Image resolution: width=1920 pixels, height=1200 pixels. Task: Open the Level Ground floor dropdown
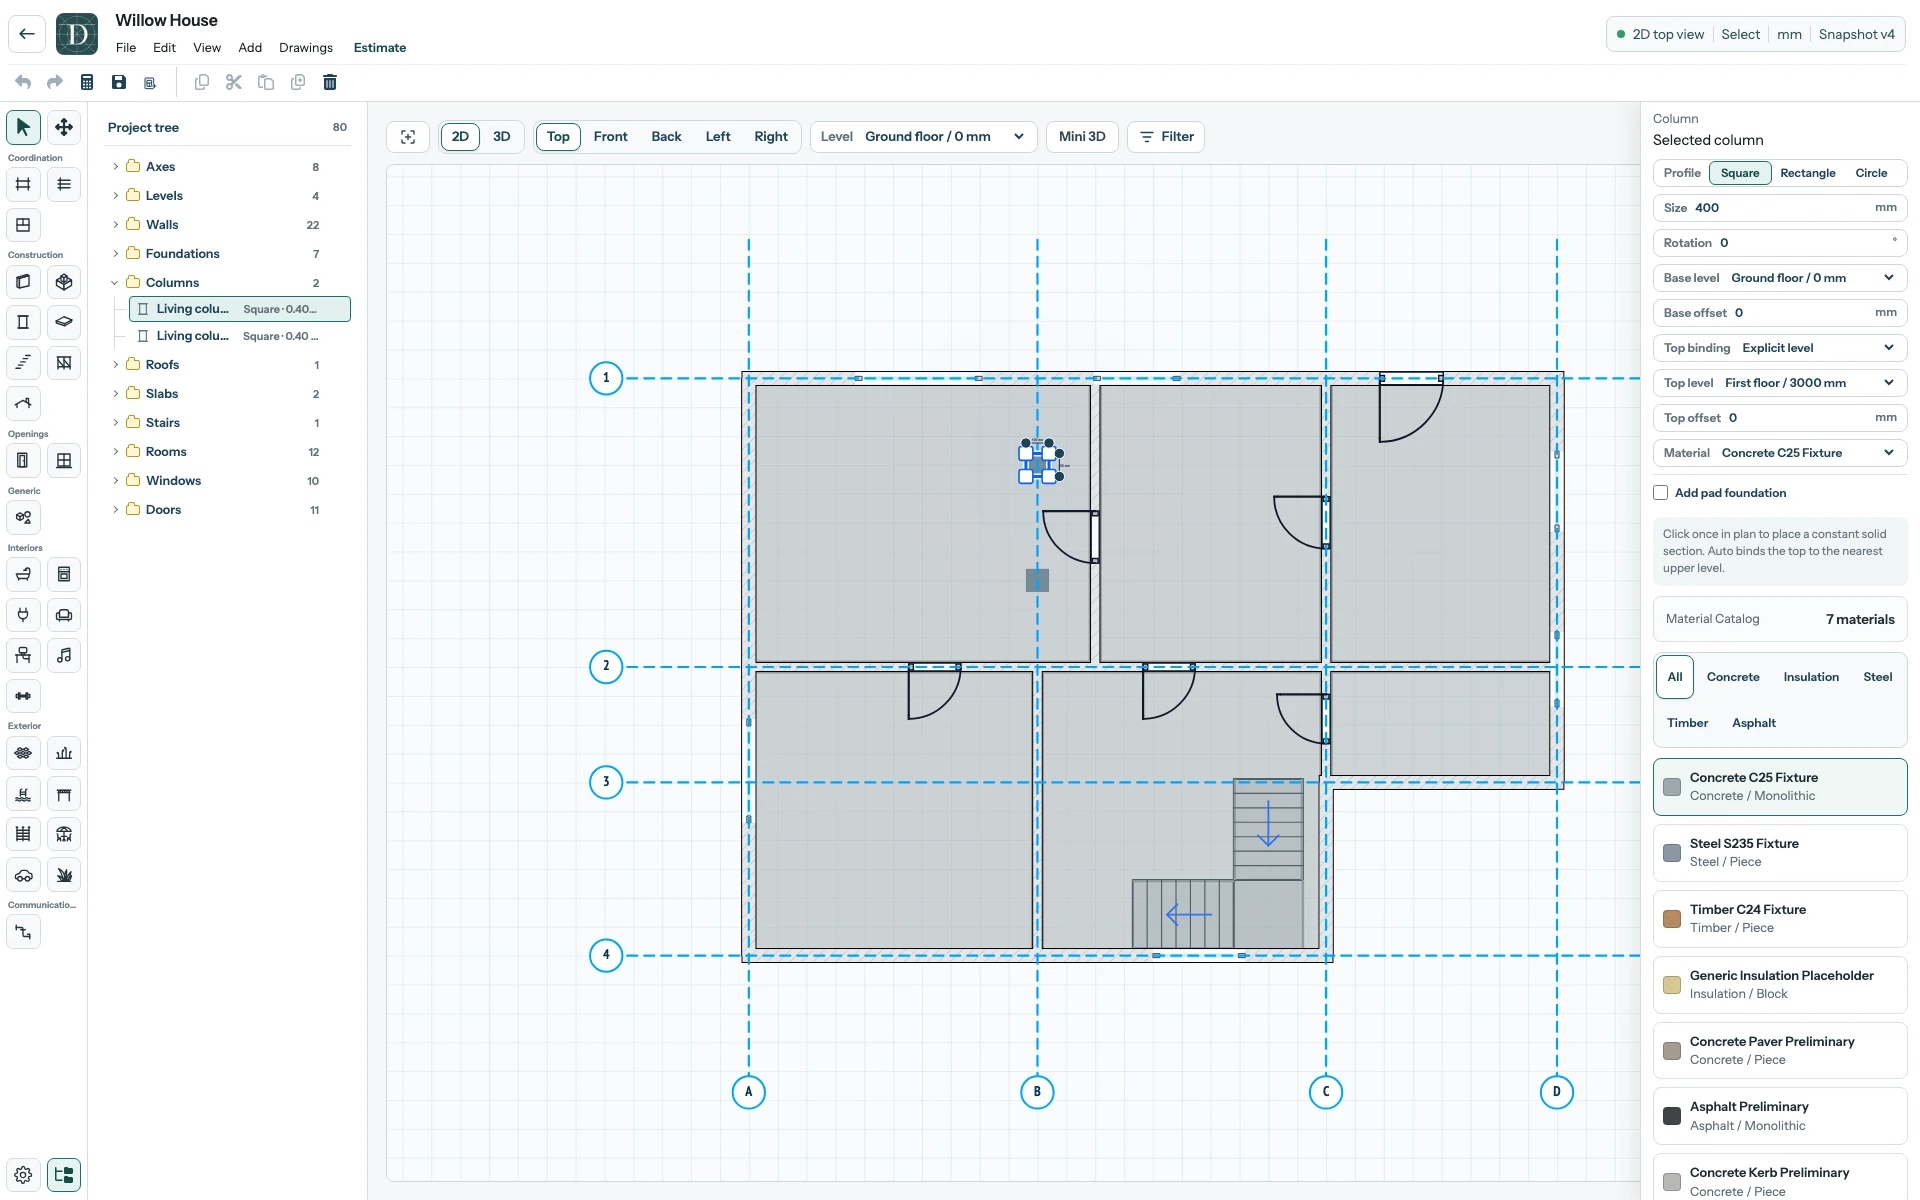point(922,137)
